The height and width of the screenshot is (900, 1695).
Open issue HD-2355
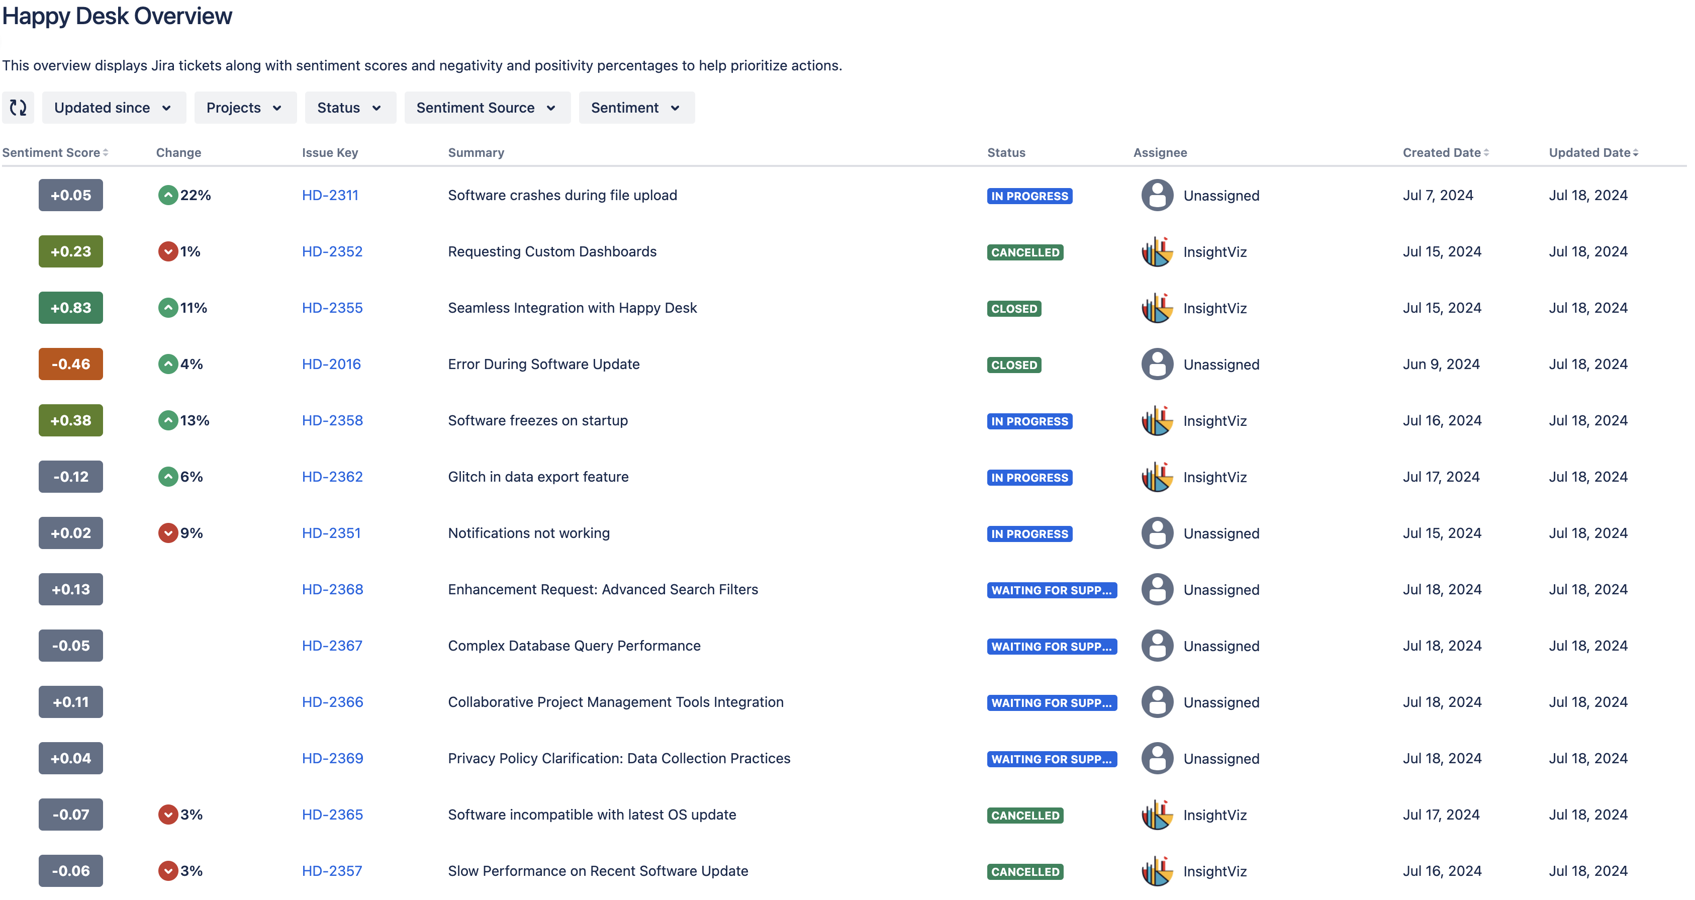click(x=332, y=308)
